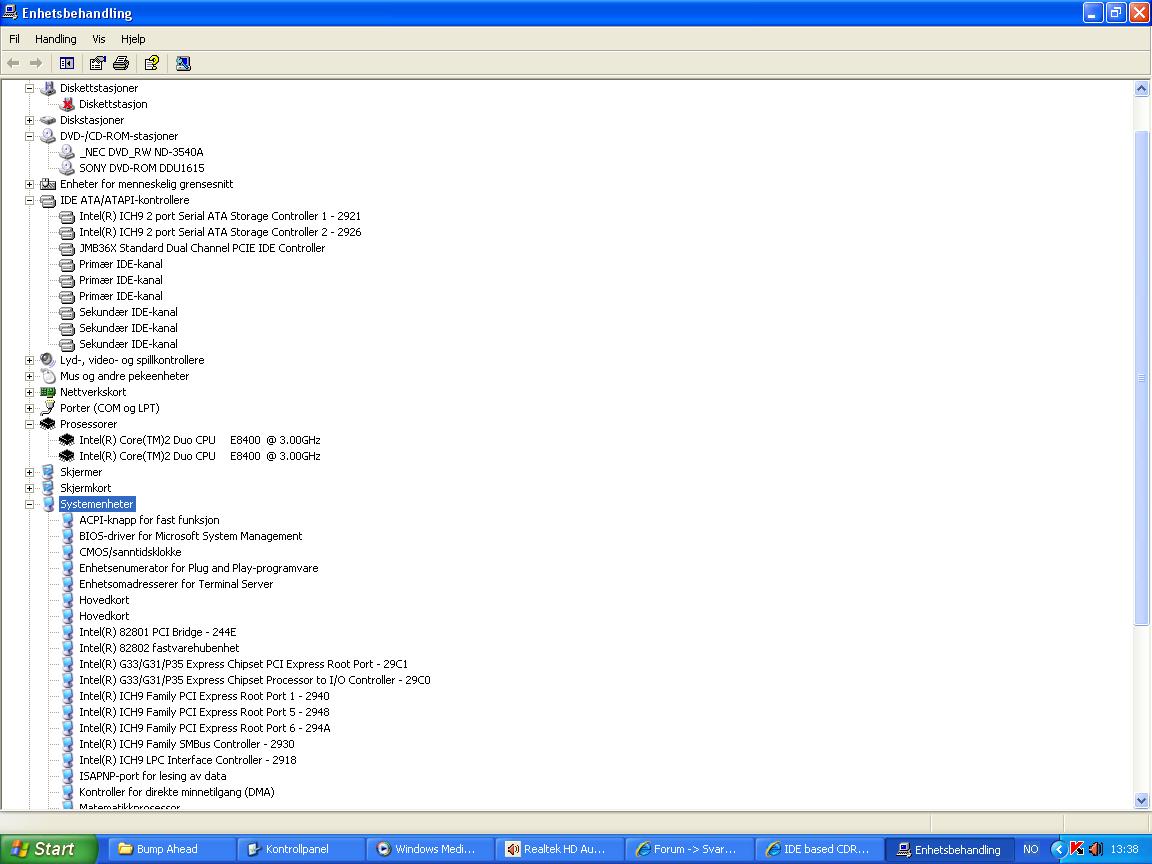This screenshot has width=1152, height=864.
Task: Select ICH9 Family SMBus Controller - 2930
Action: point(187,744)
